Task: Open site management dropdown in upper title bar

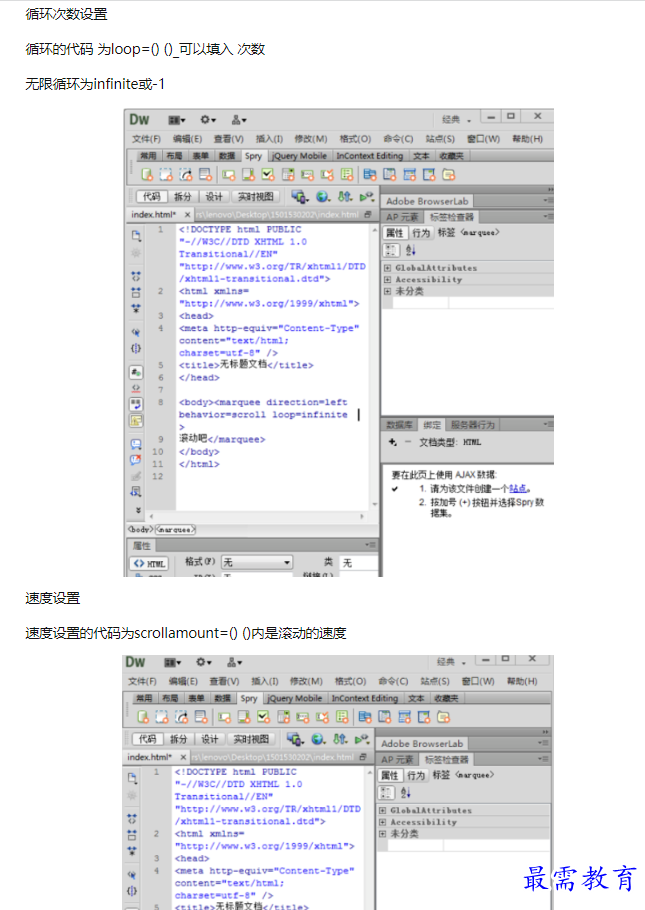Action: click(x=239, y=120)
